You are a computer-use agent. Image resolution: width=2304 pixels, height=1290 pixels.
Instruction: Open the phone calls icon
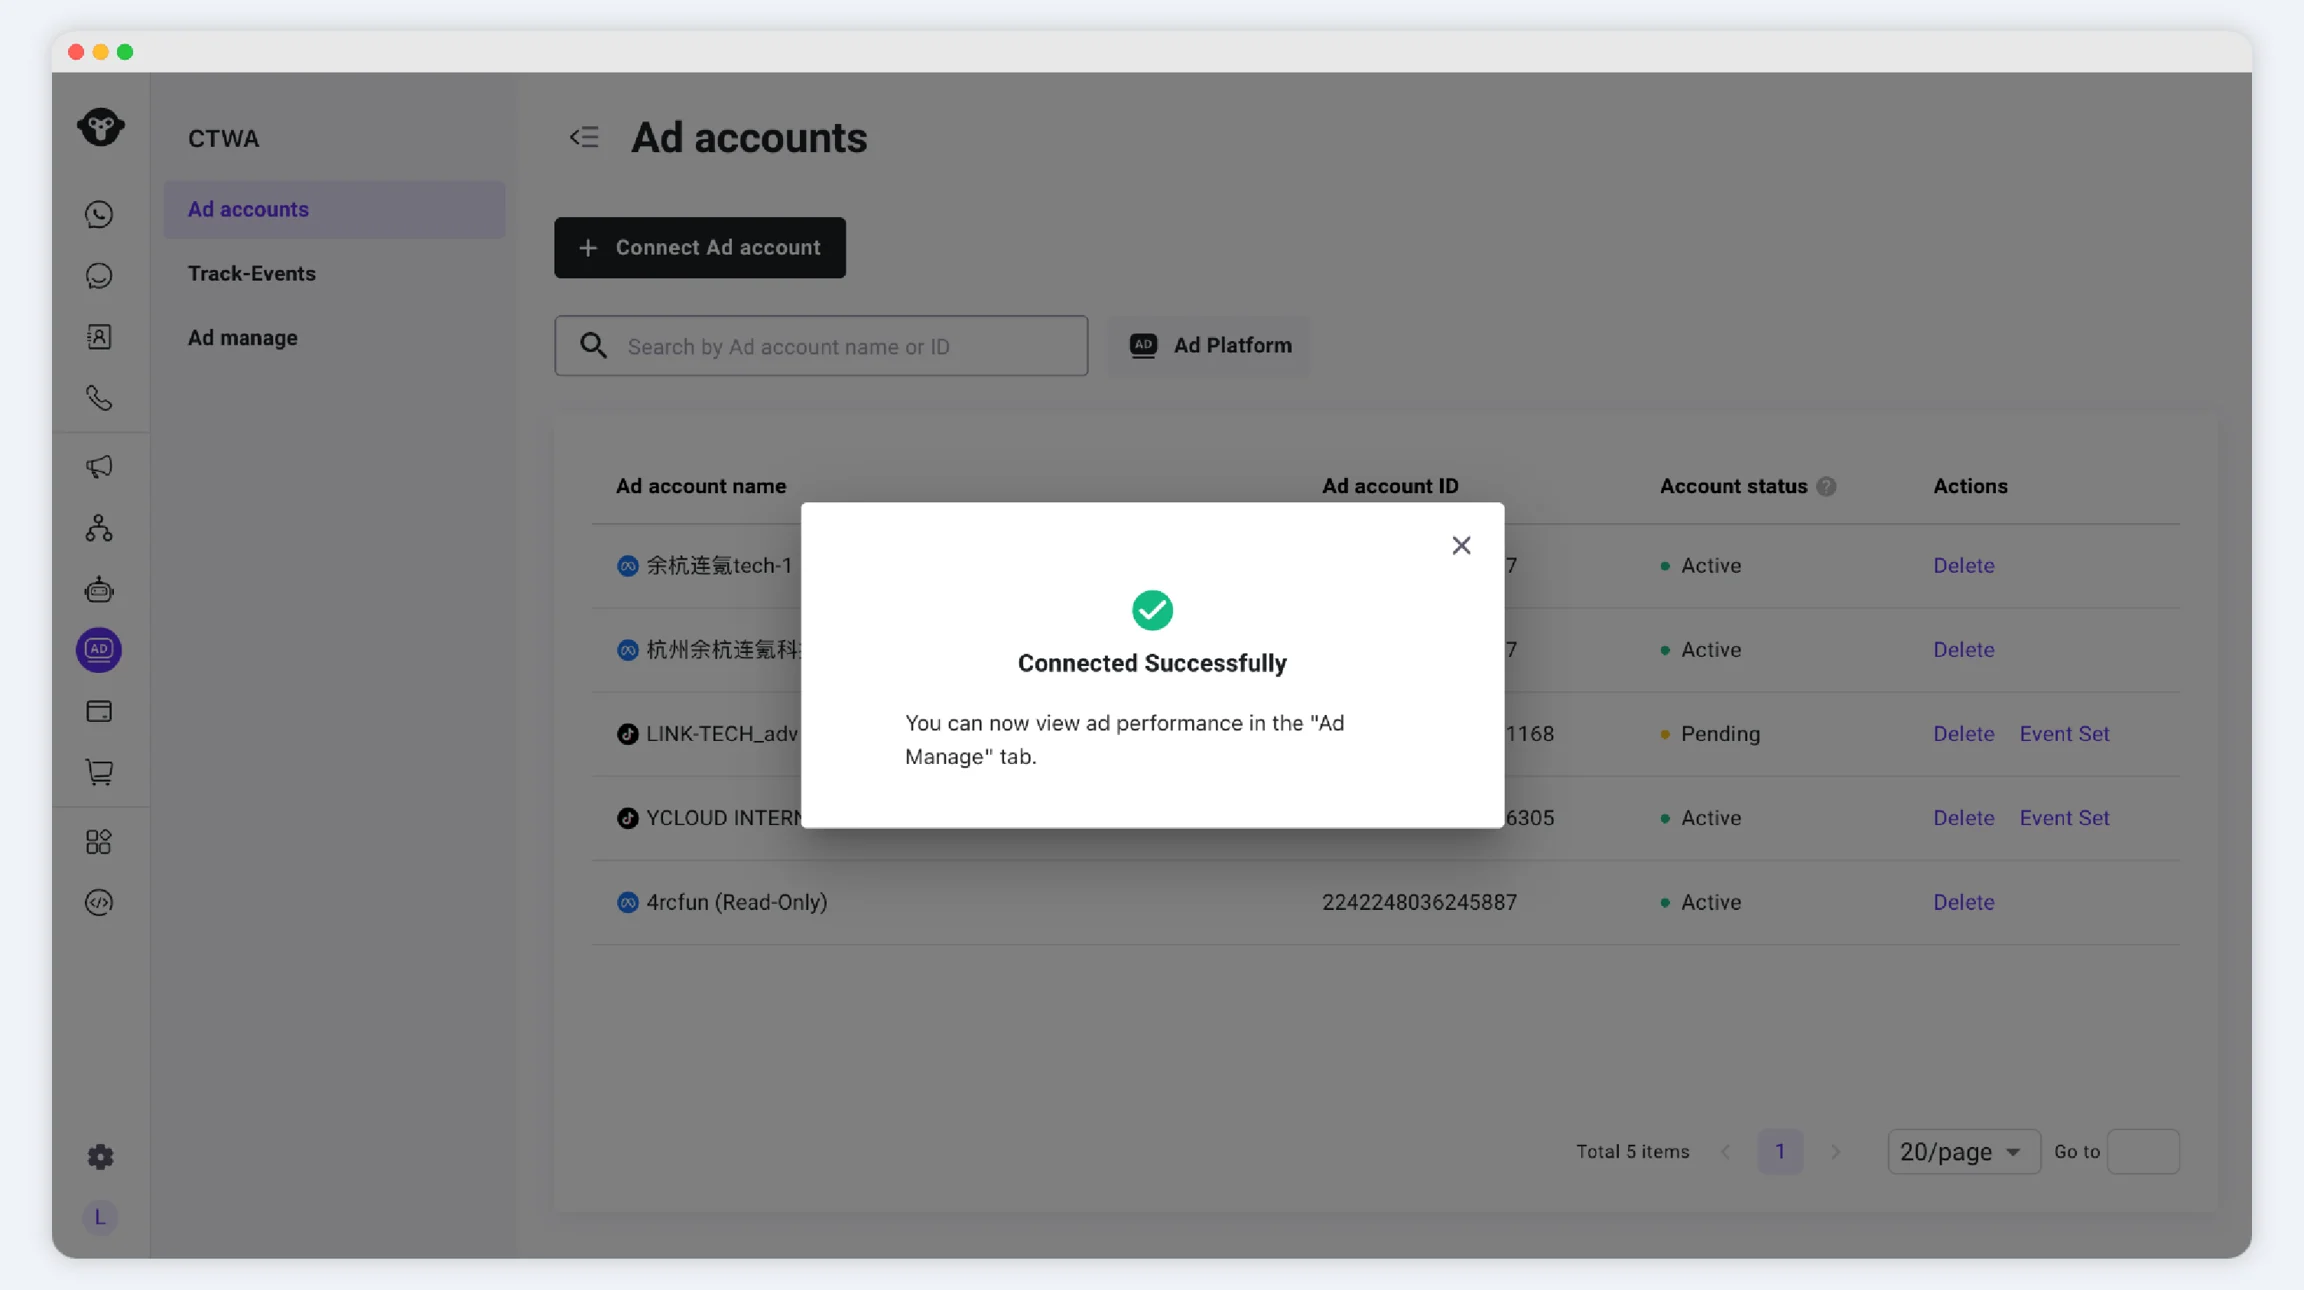click(99, 398)
